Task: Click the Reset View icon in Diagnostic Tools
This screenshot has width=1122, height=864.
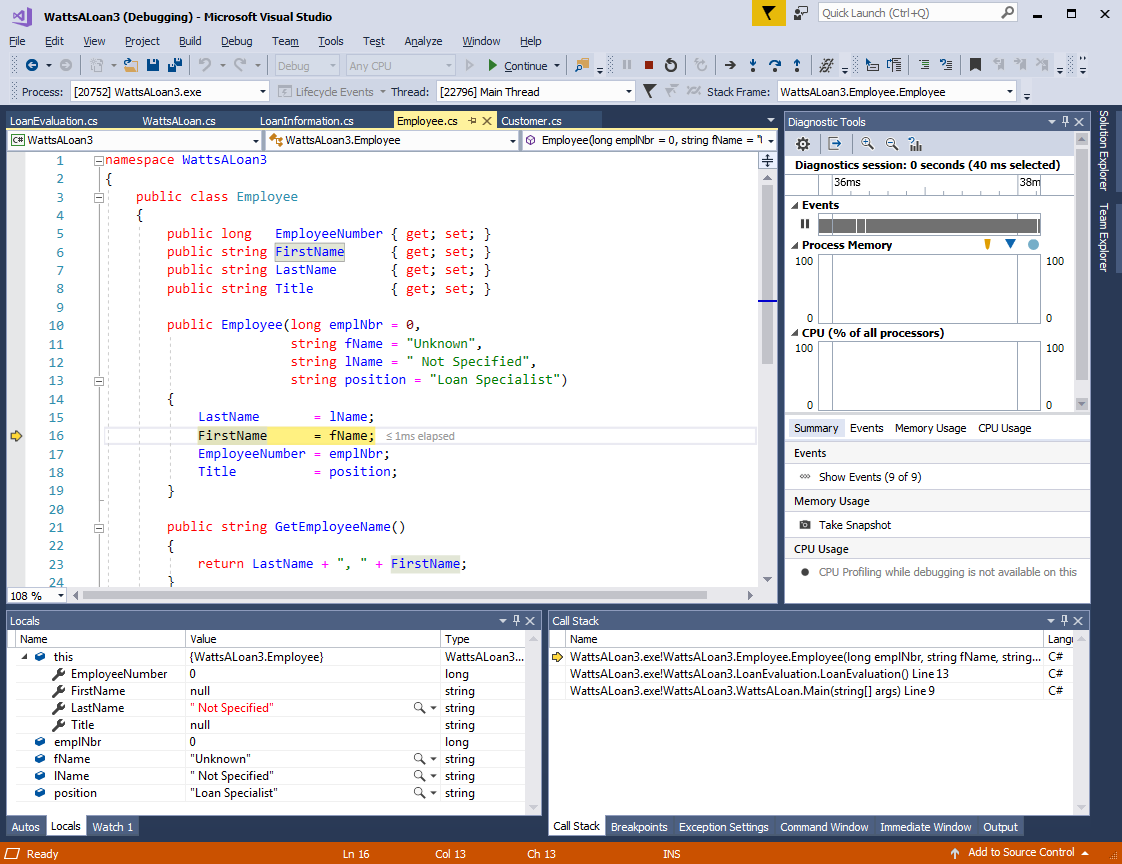Action: pyautogui.click(x=915, y=144)
